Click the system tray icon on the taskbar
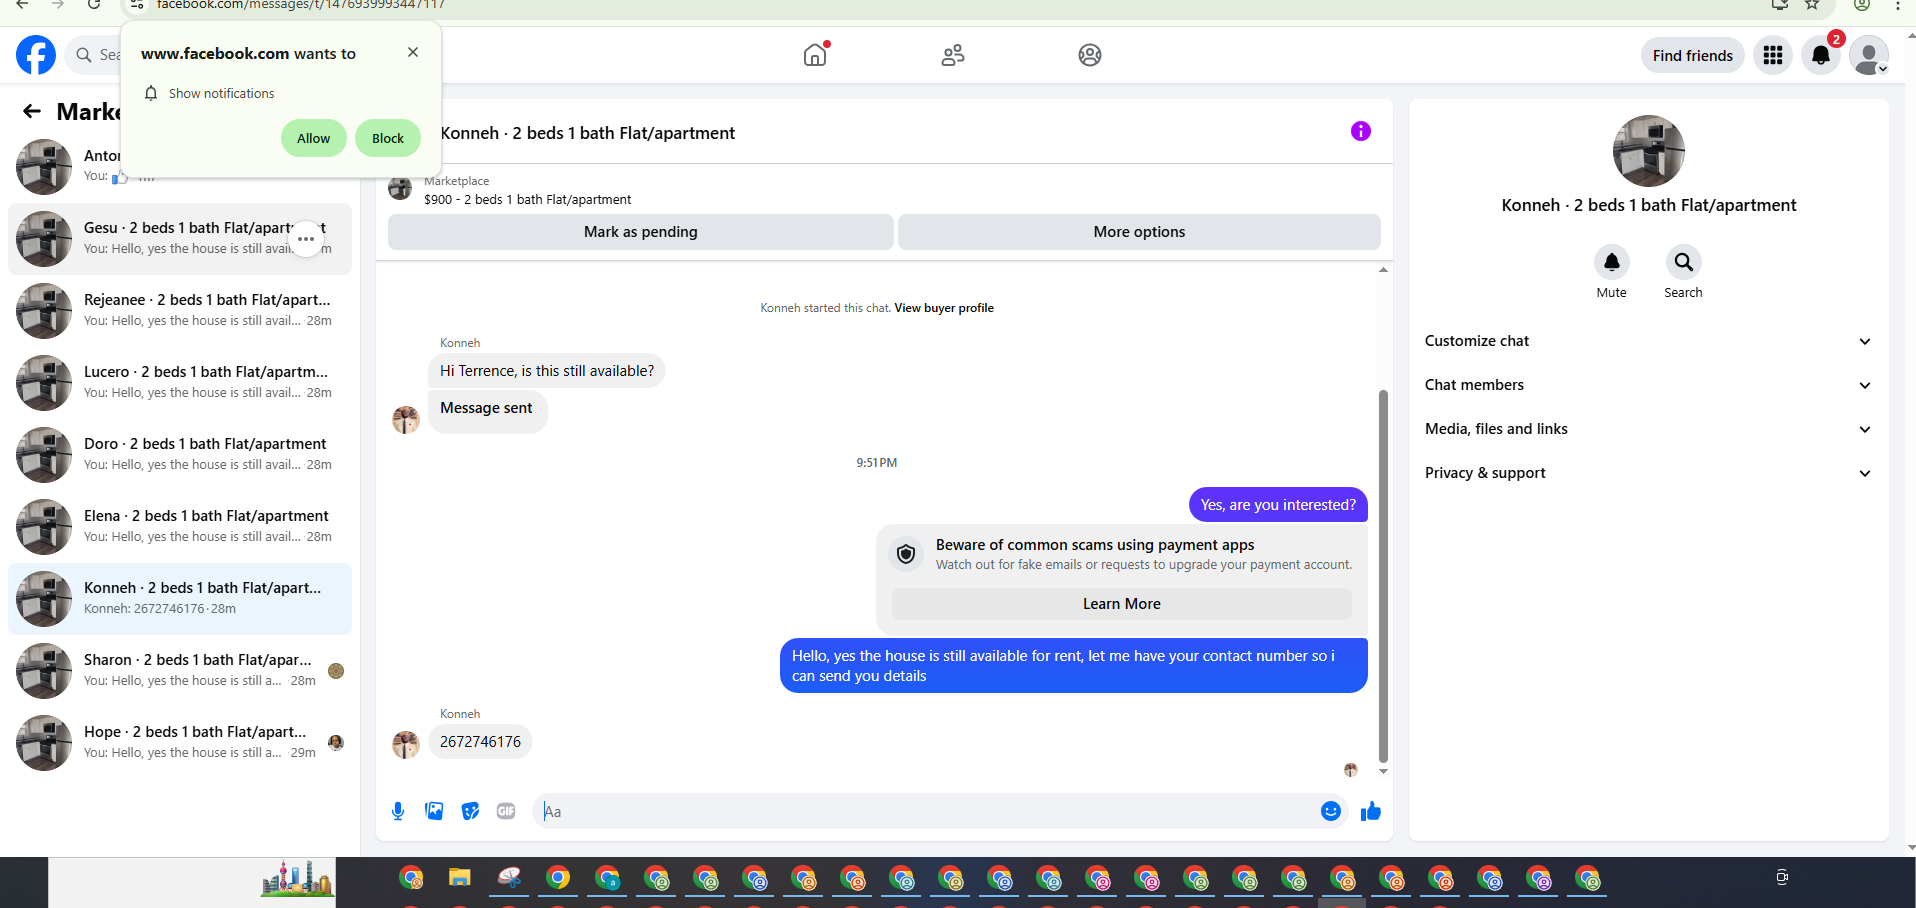This screenshot has width=1916, height=908. tap(1782, 878)
